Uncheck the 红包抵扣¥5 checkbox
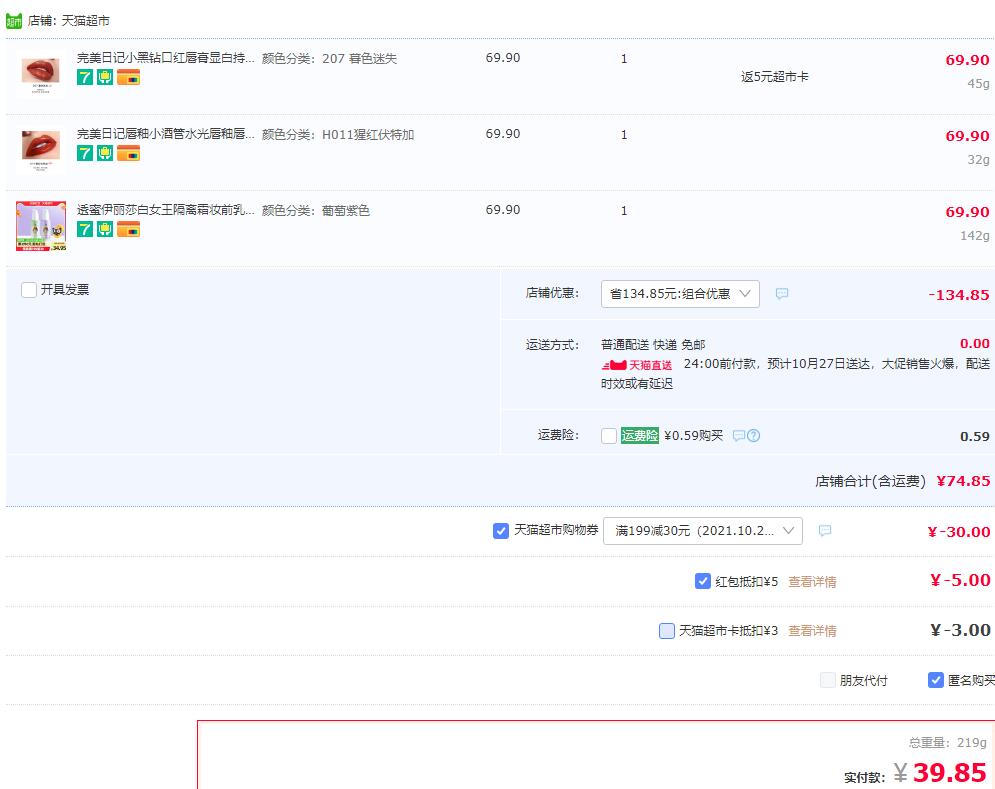Viewport: 995px width, 789px height. 702,581
